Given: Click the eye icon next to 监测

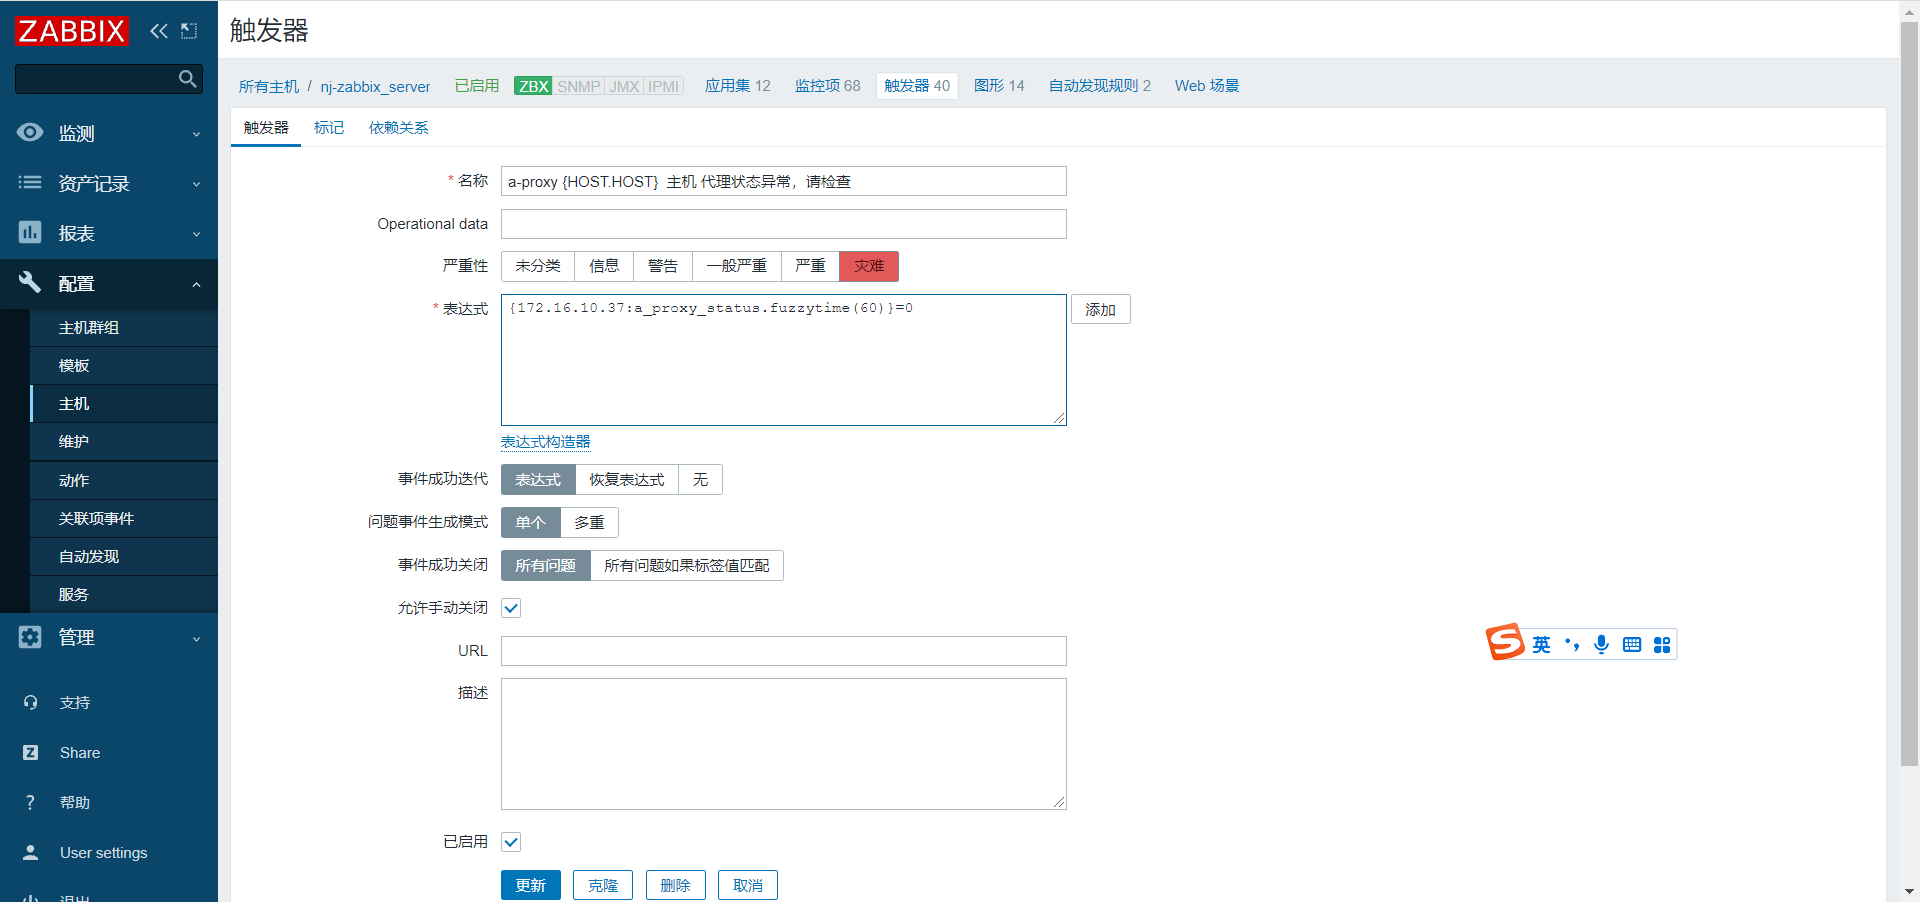Looking at the screenshot, I should 30,132.
